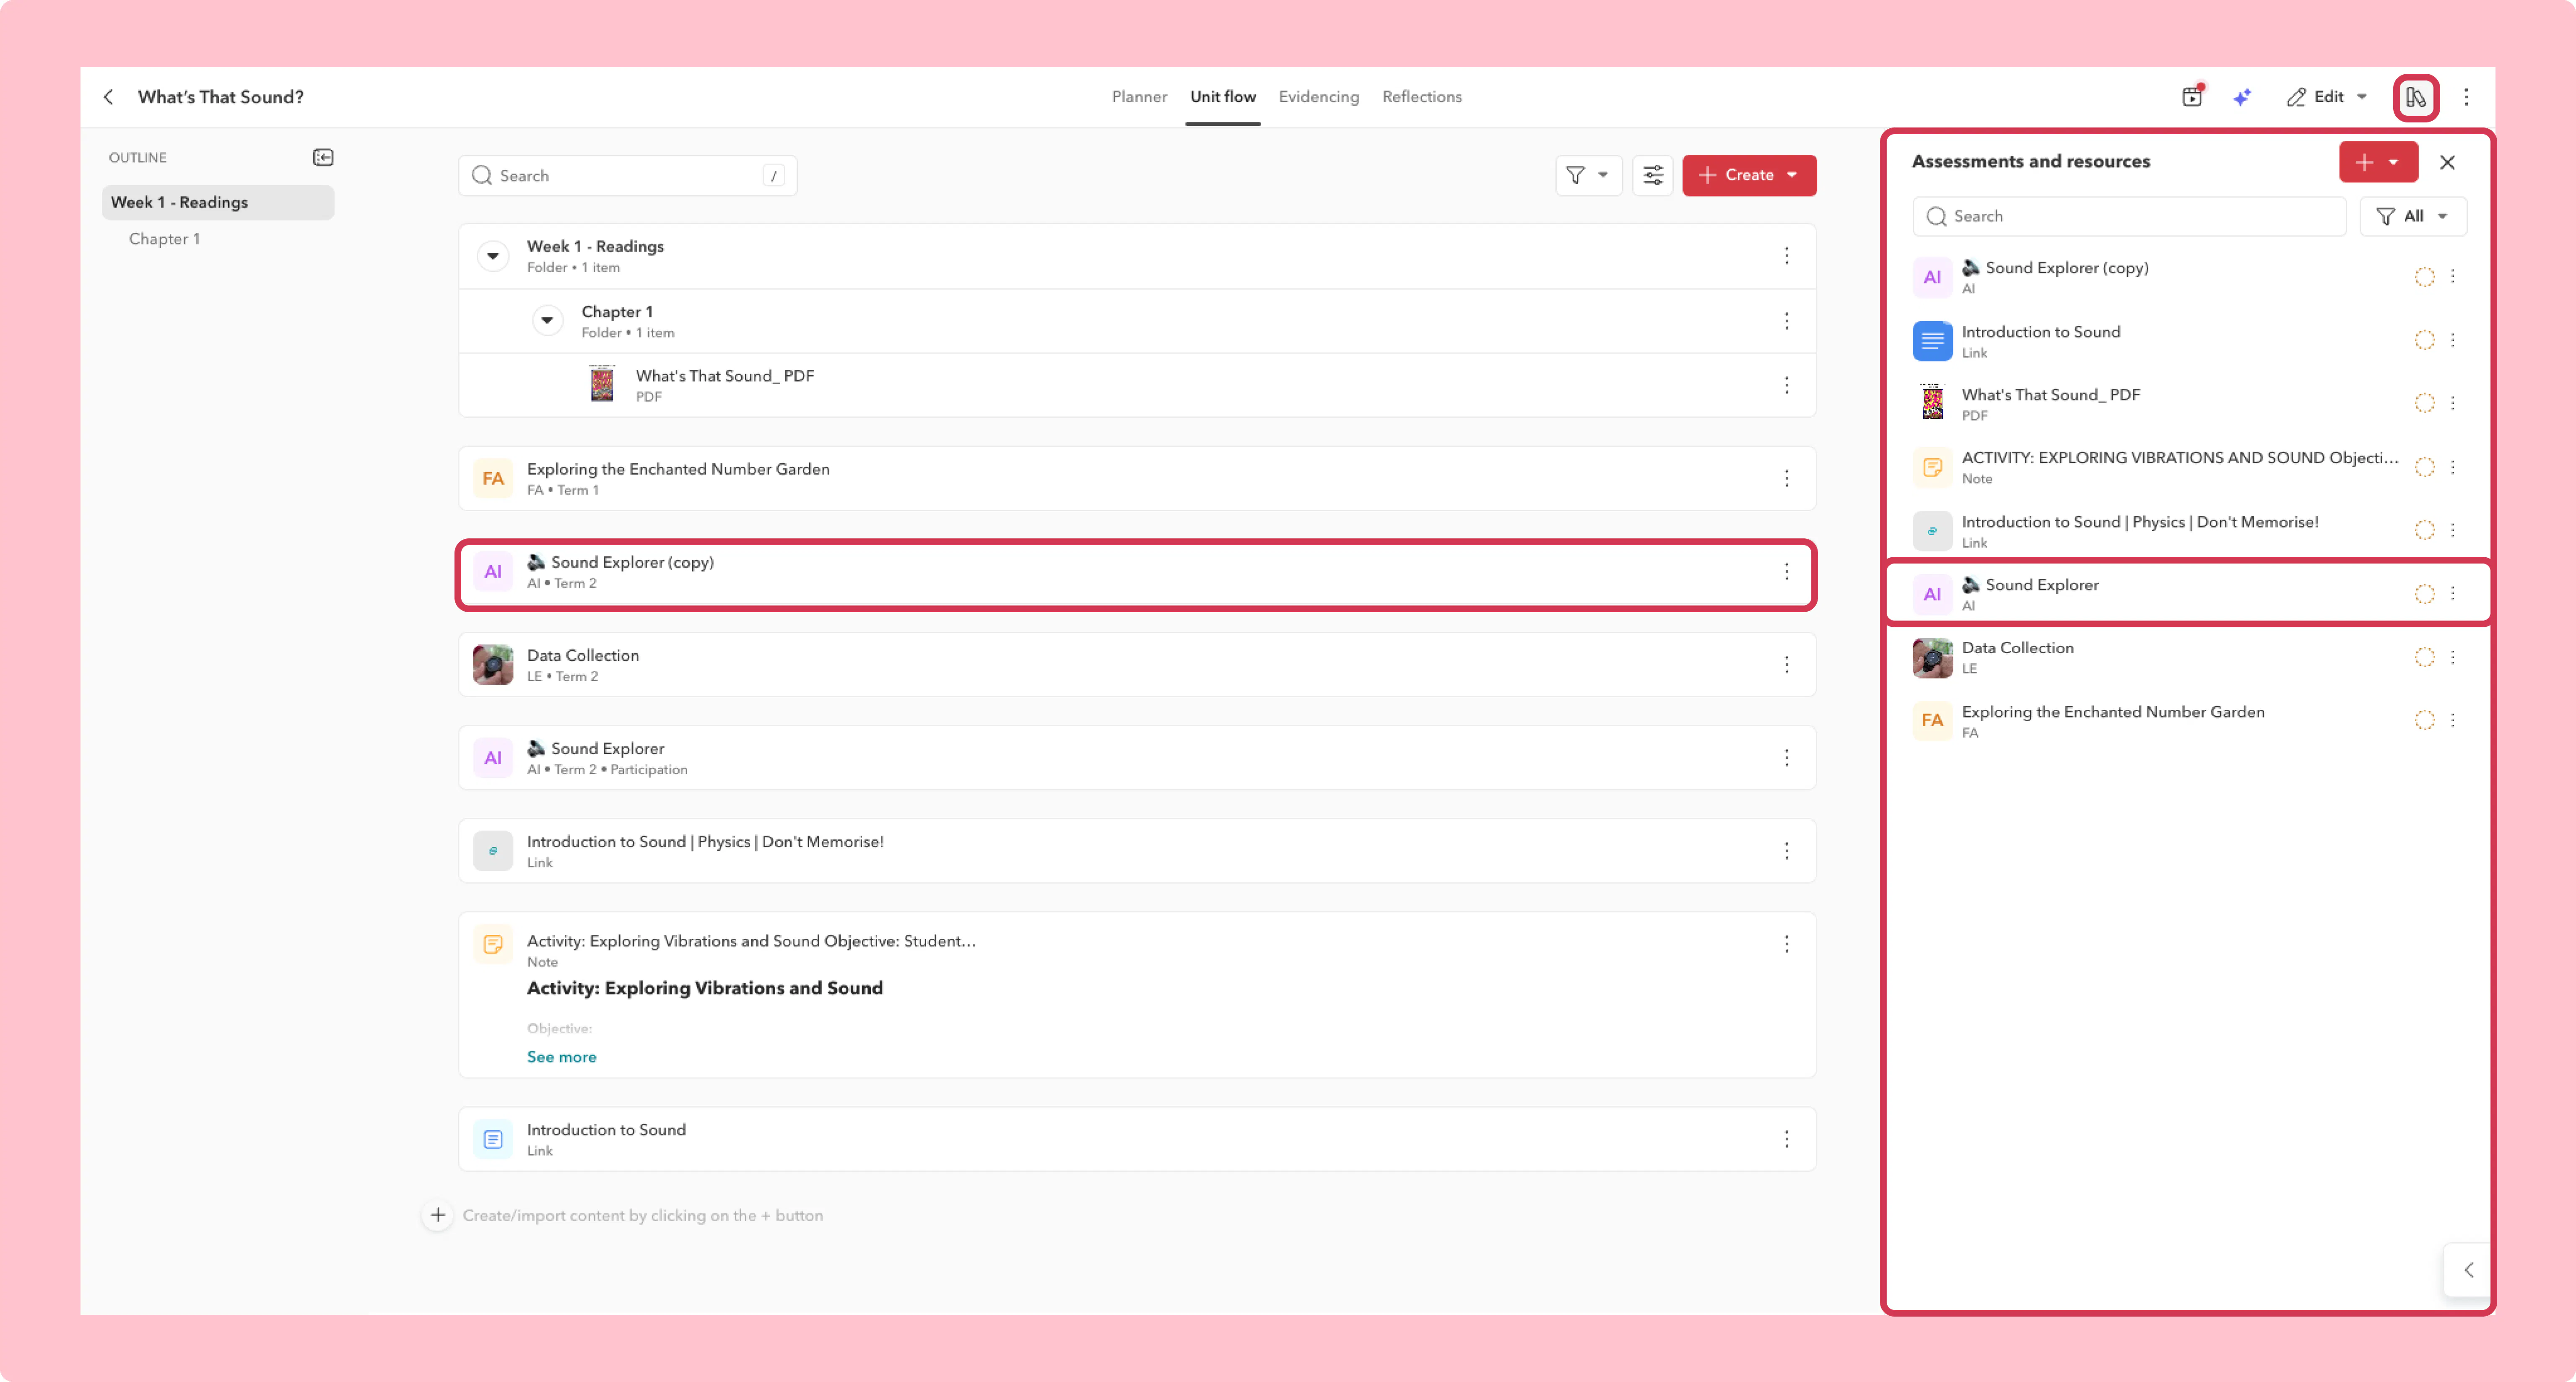Open options for Chapter 1 folder row
Viewport: 2576px width, 1382px height.
(x=1786, y=321)
